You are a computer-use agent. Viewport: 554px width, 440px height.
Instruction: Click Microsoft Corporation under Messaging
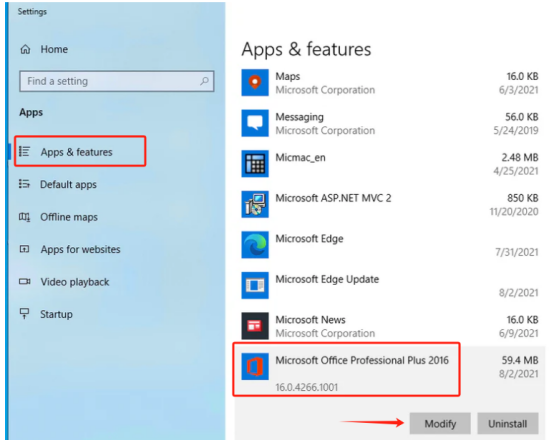click(x=325, y=130)
